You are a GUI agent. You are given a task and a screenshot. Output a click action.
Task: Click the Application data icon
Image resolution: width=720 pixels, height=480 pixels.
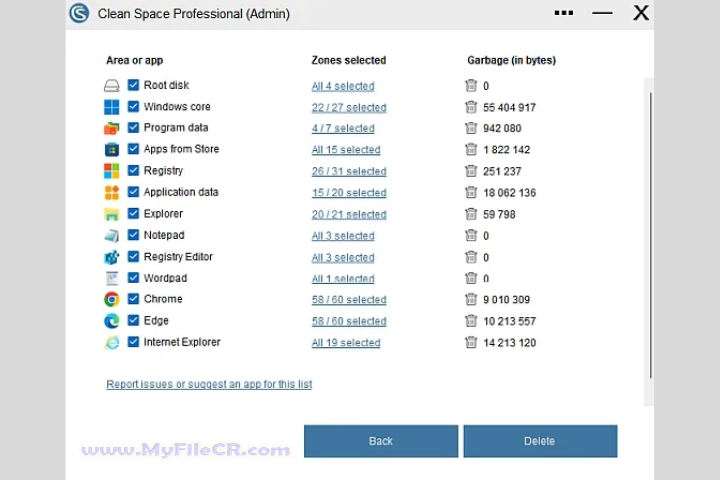tap(112, 192)
